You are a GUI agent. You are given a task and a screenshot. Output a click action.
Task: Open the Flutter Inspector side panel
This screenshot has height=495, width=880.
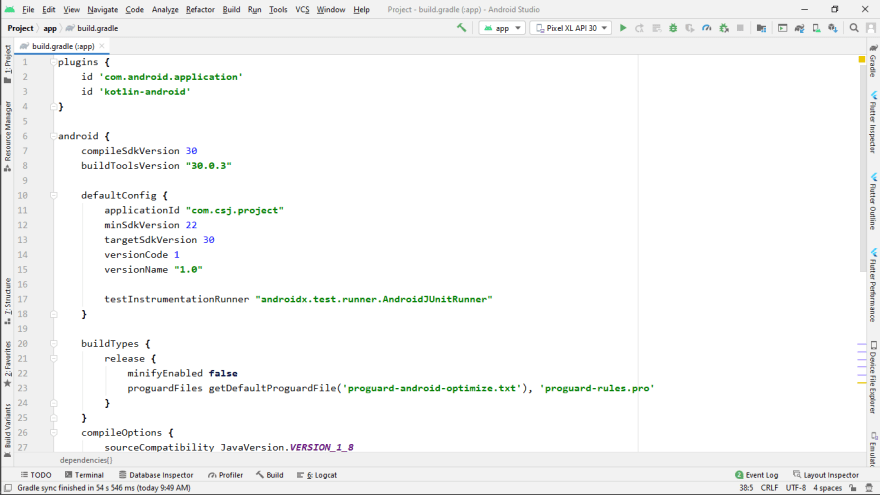tap(873, 122)
